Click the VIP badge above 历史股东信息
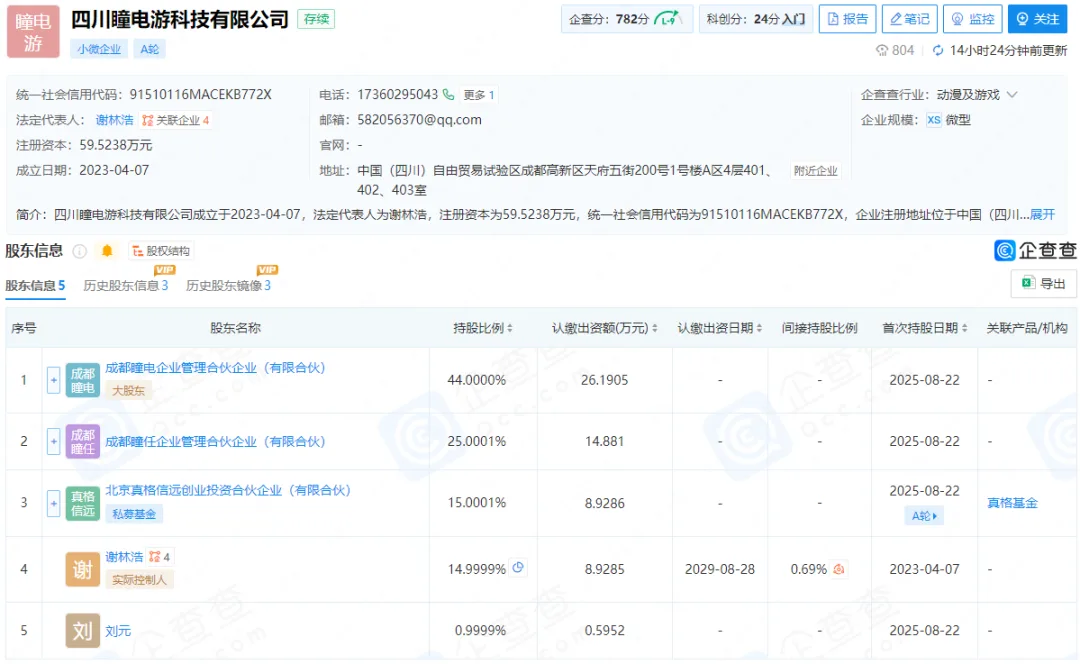Viewport: 1080px width, 664px height. pos(165,268)
